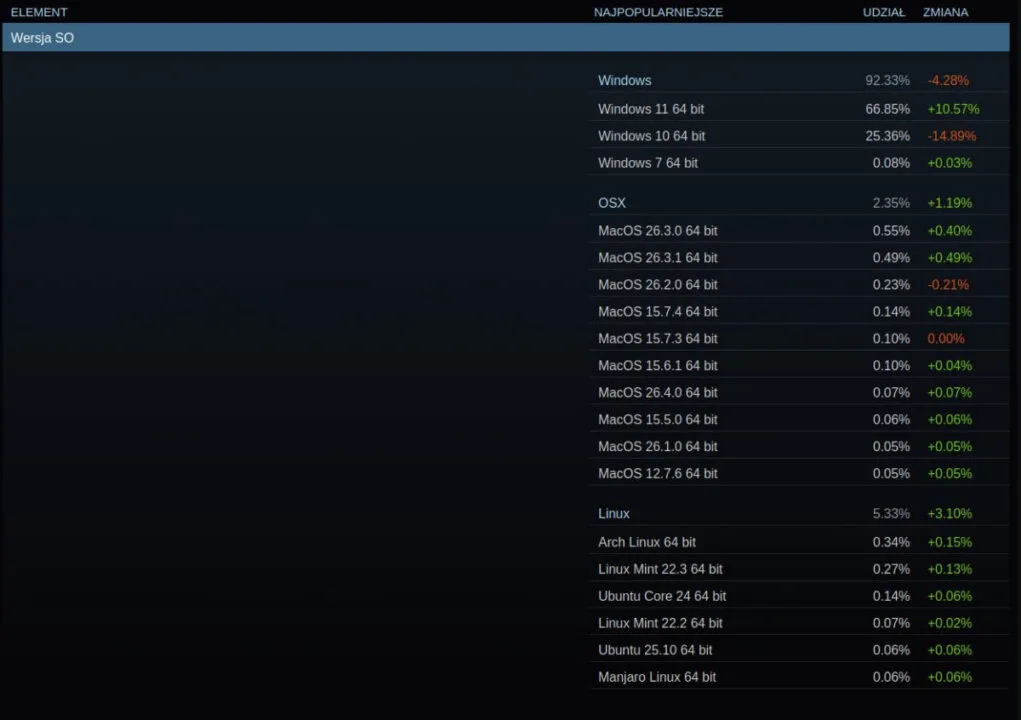Open the OSX category link
Viewport: 1021px width, 720px height.
[611, 202]
